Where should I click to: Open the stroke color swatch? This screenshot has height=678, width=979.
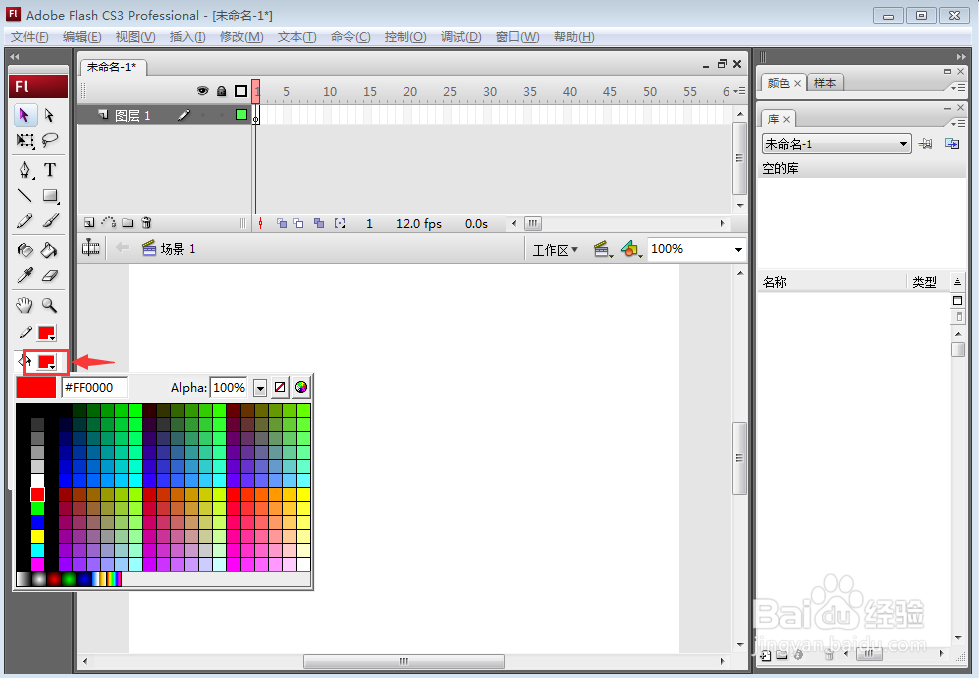click(x=47, y=333)
